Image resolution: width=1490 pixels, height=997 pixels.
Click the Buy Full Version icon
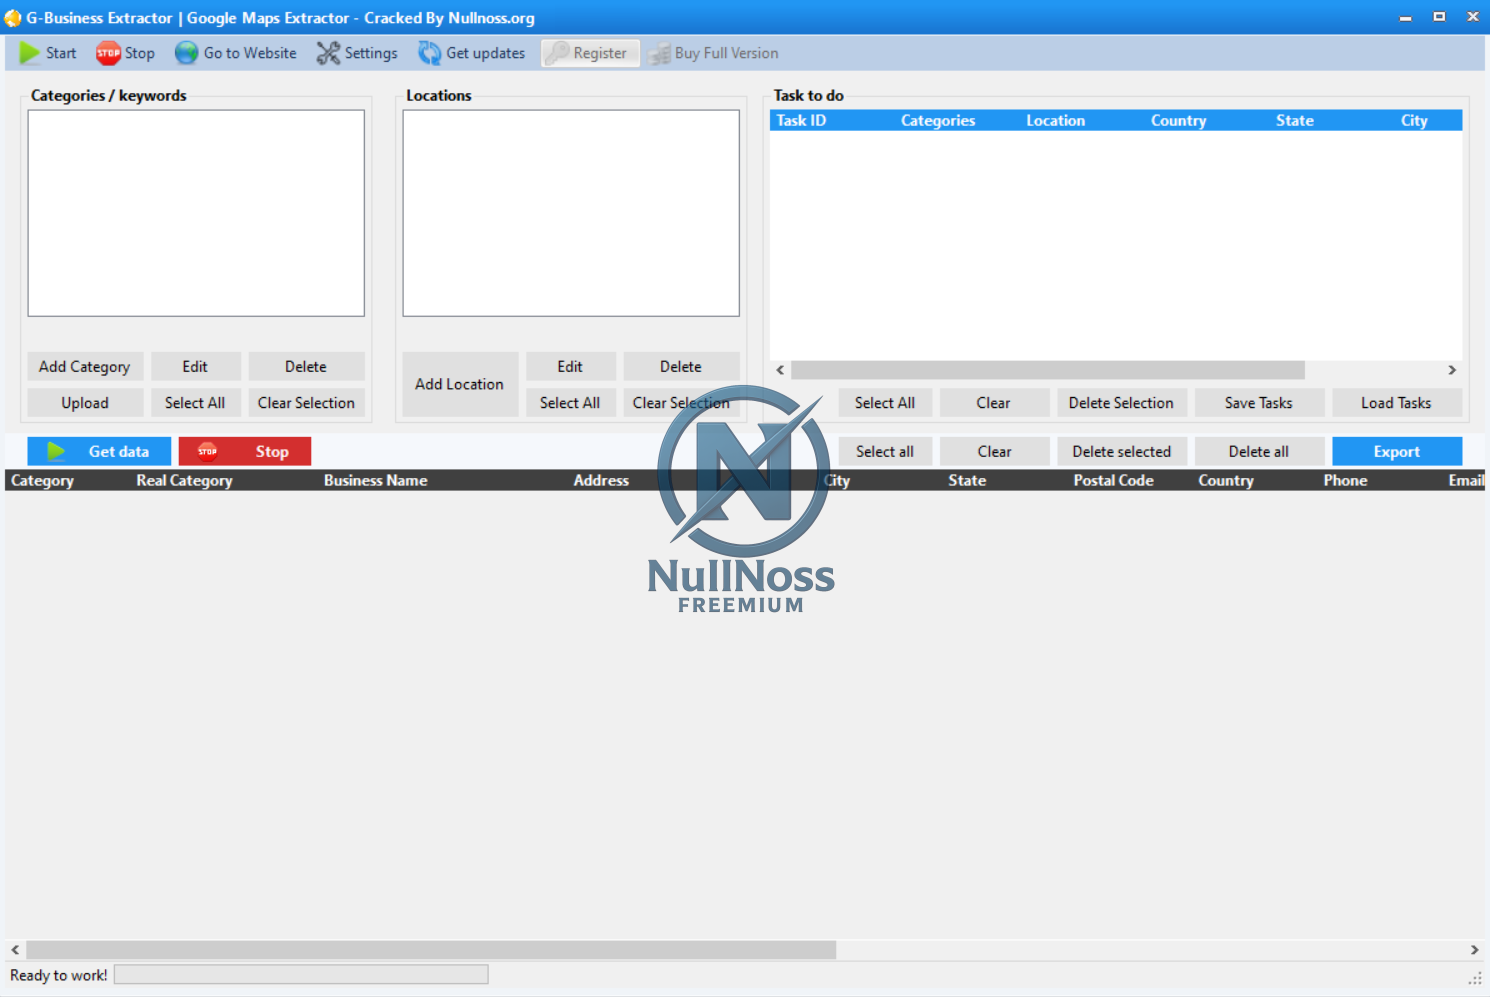[659, 54]
